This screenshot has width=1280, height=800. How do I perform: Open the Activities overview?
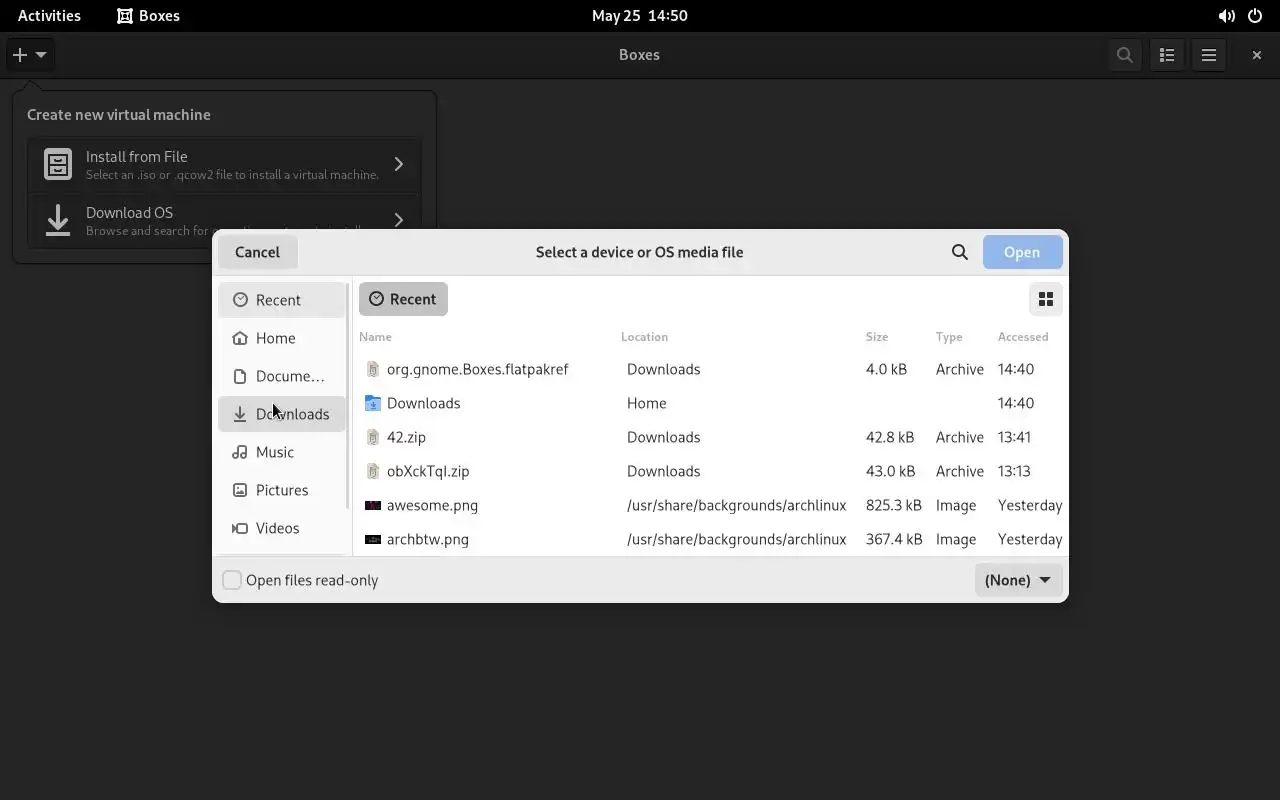(49, 16)
